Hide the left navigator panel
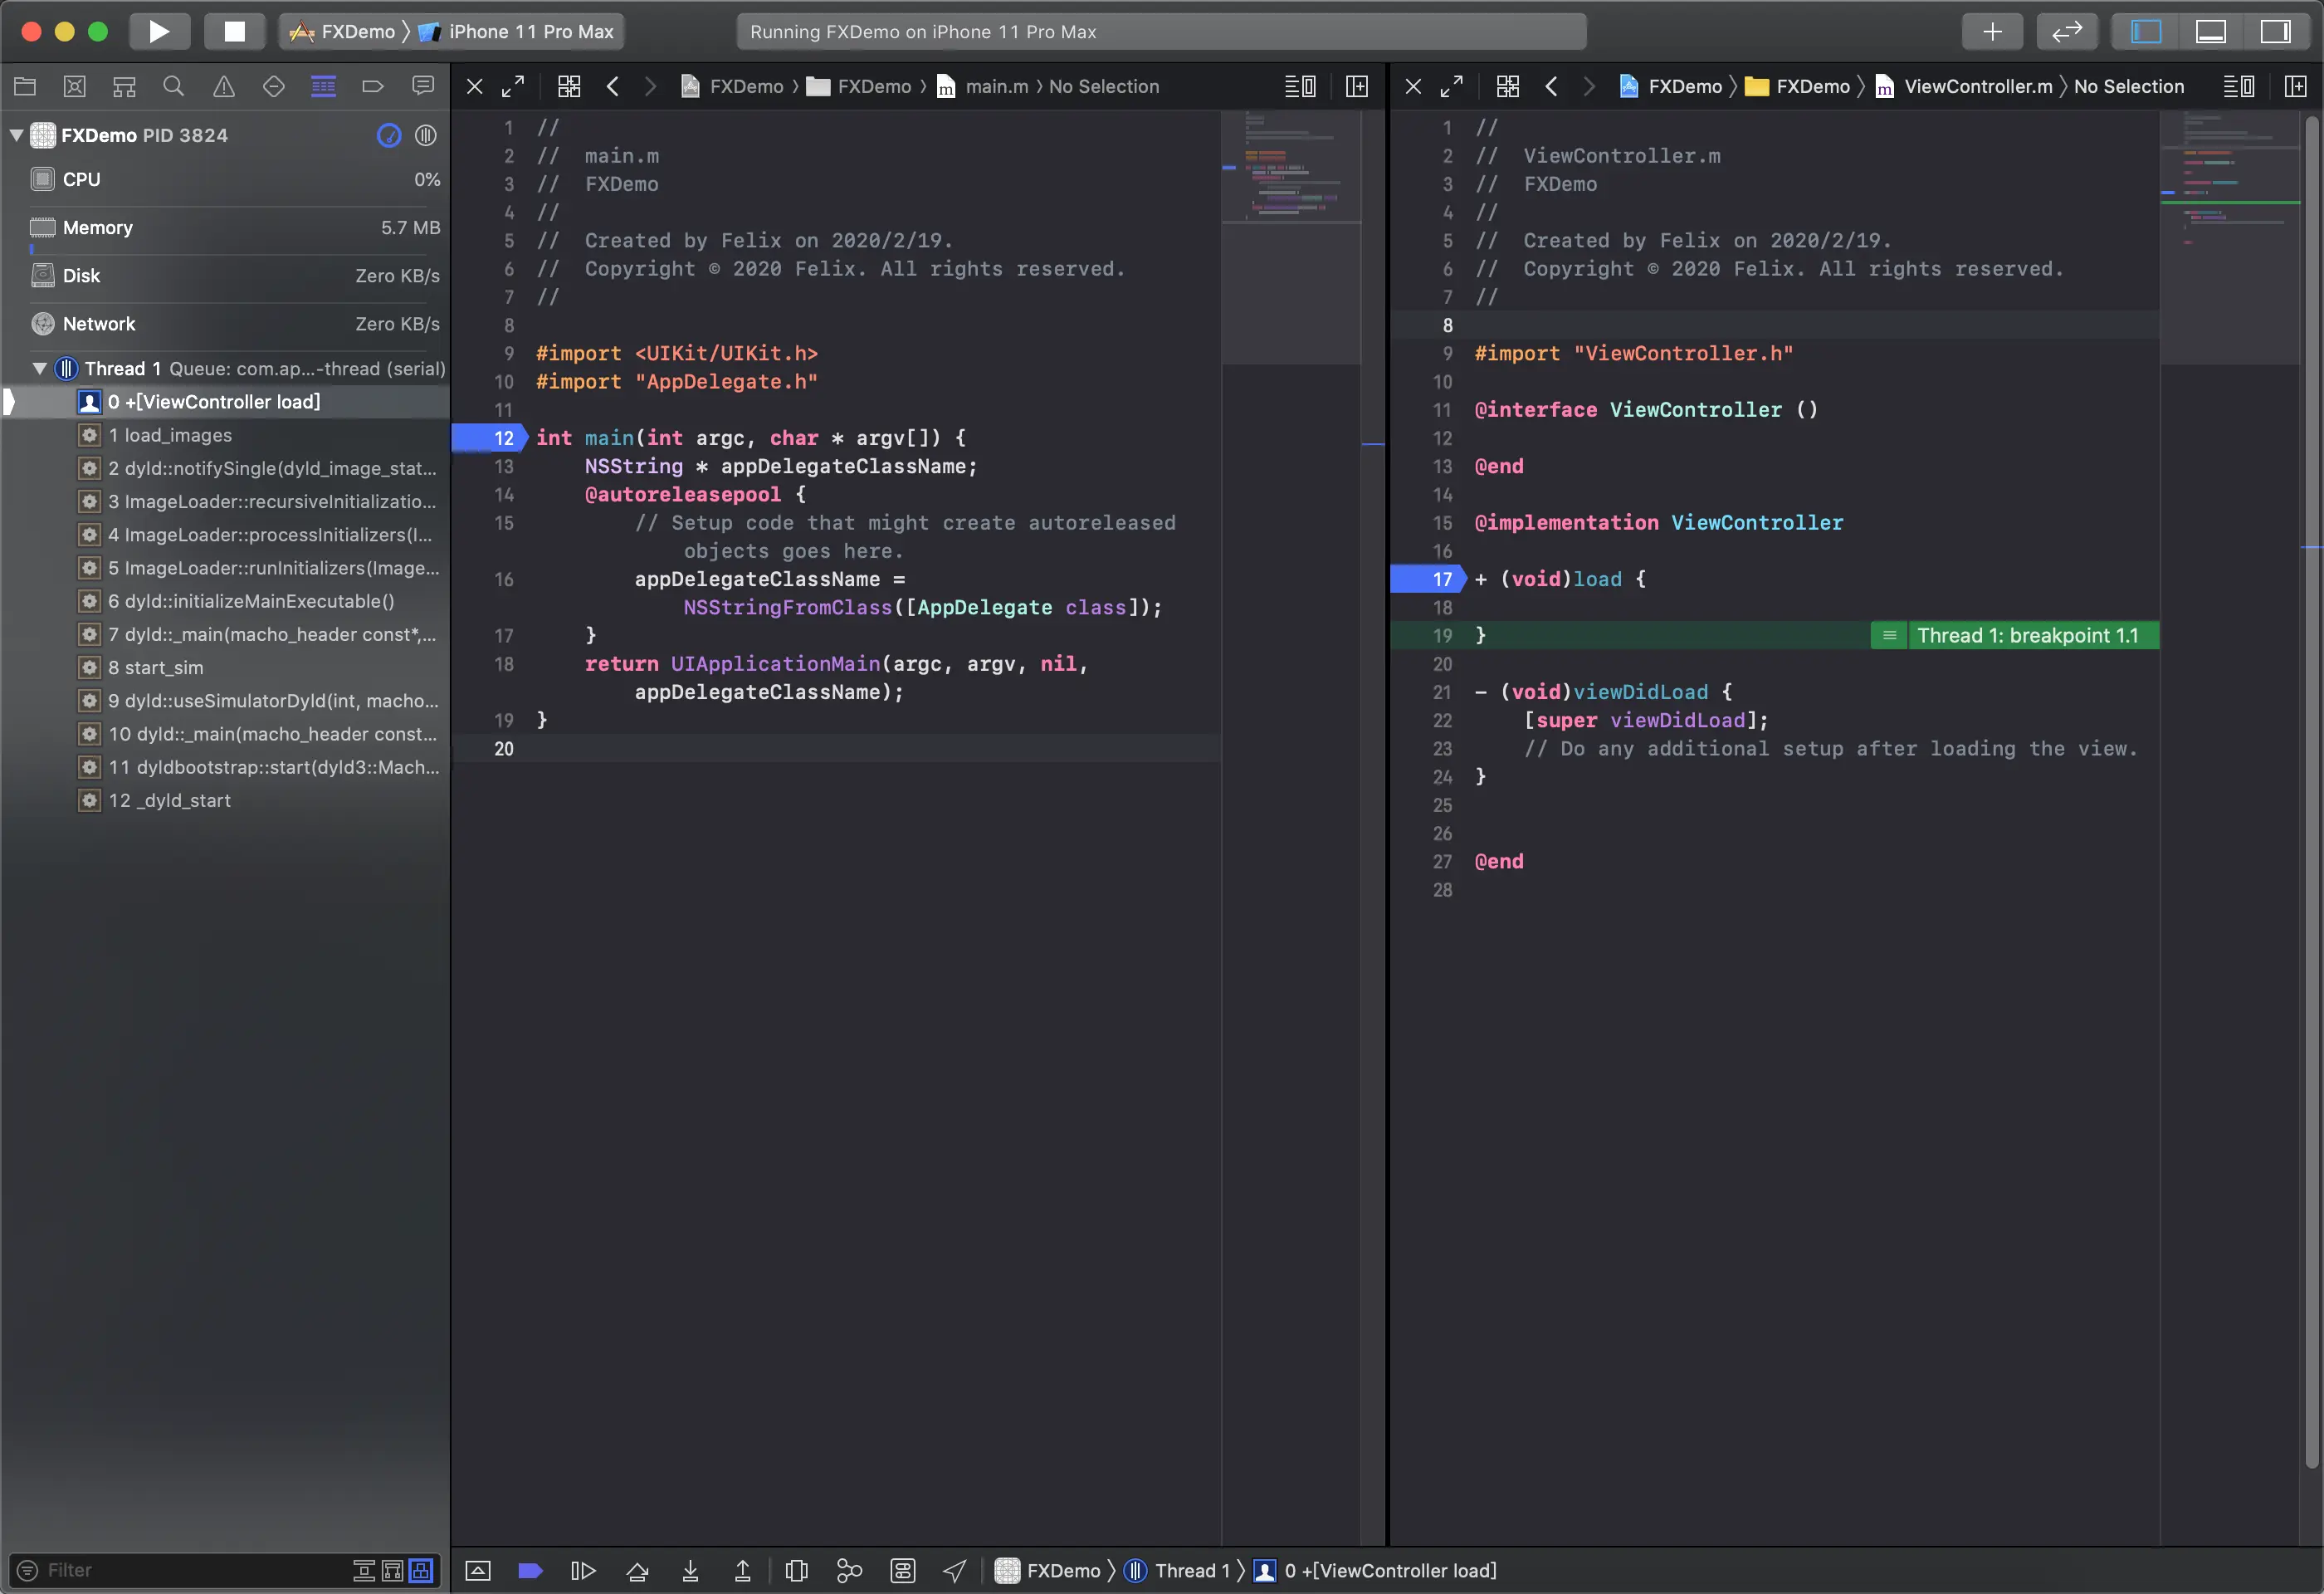Viewport: 2324px width, 1594px height. coord(2146,31)
